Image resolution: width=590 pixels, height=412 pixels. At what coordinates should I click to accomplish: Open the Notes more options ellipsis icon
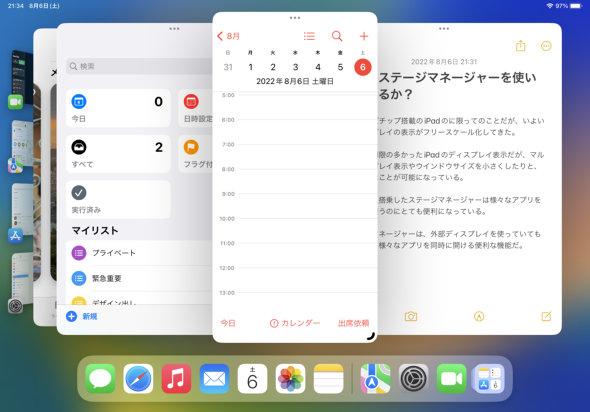[546, 46]
